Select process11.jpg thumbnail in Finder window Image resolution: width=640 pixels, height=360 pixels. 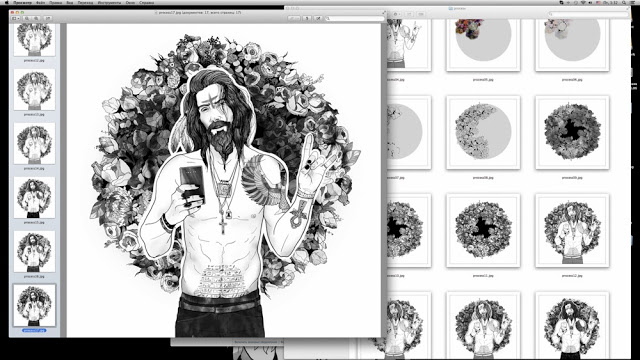tap(483, 231)
